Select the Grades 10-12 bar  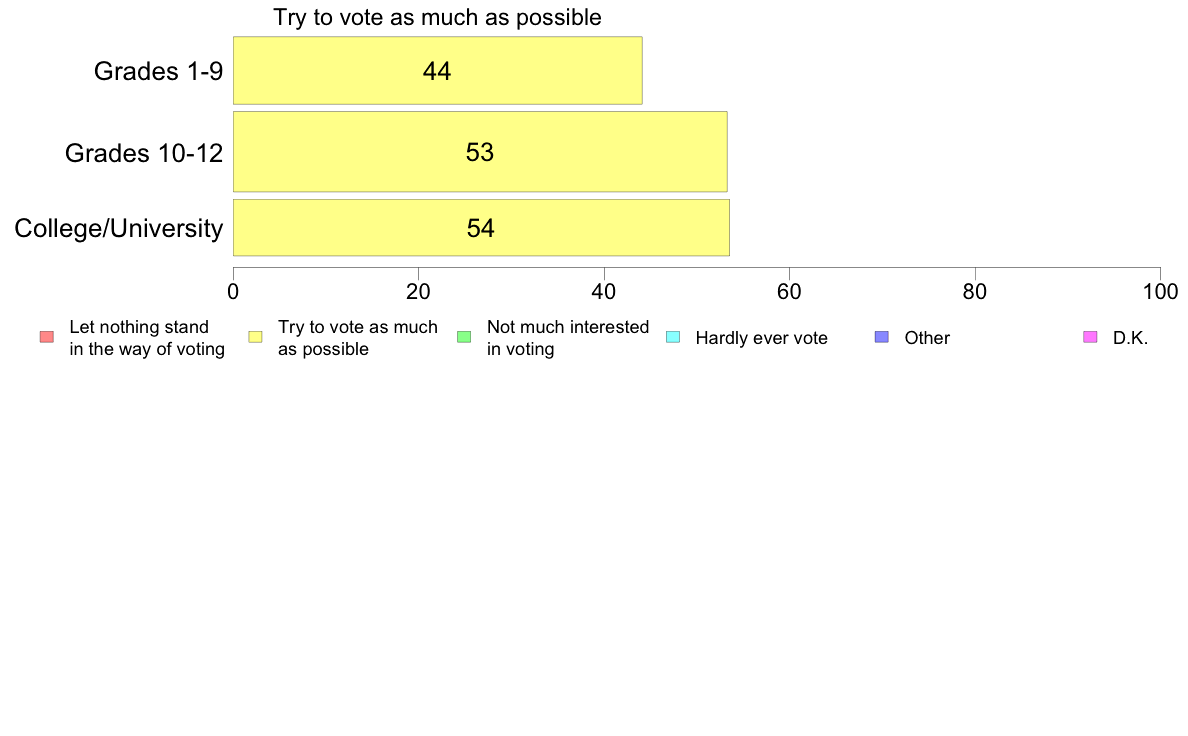coord(480,152)
